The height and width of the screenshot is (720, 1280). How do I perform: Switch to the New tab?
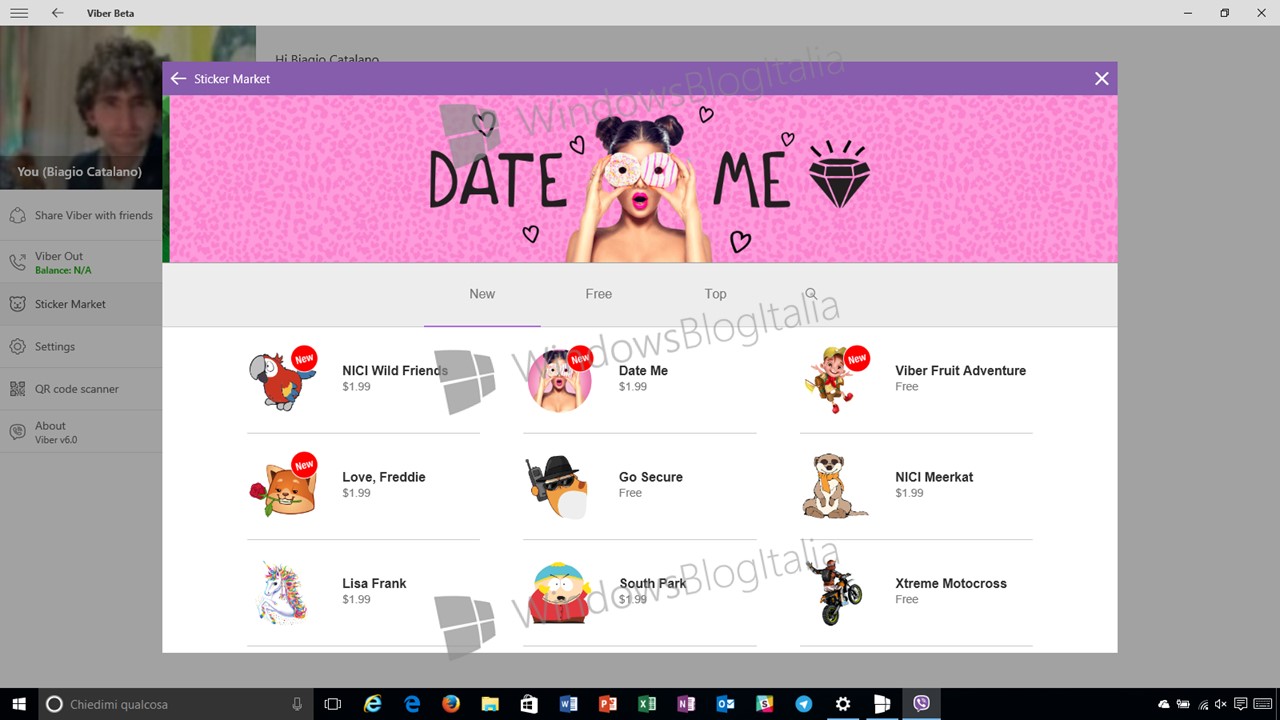pyautogui.click(x=482, y=294)
